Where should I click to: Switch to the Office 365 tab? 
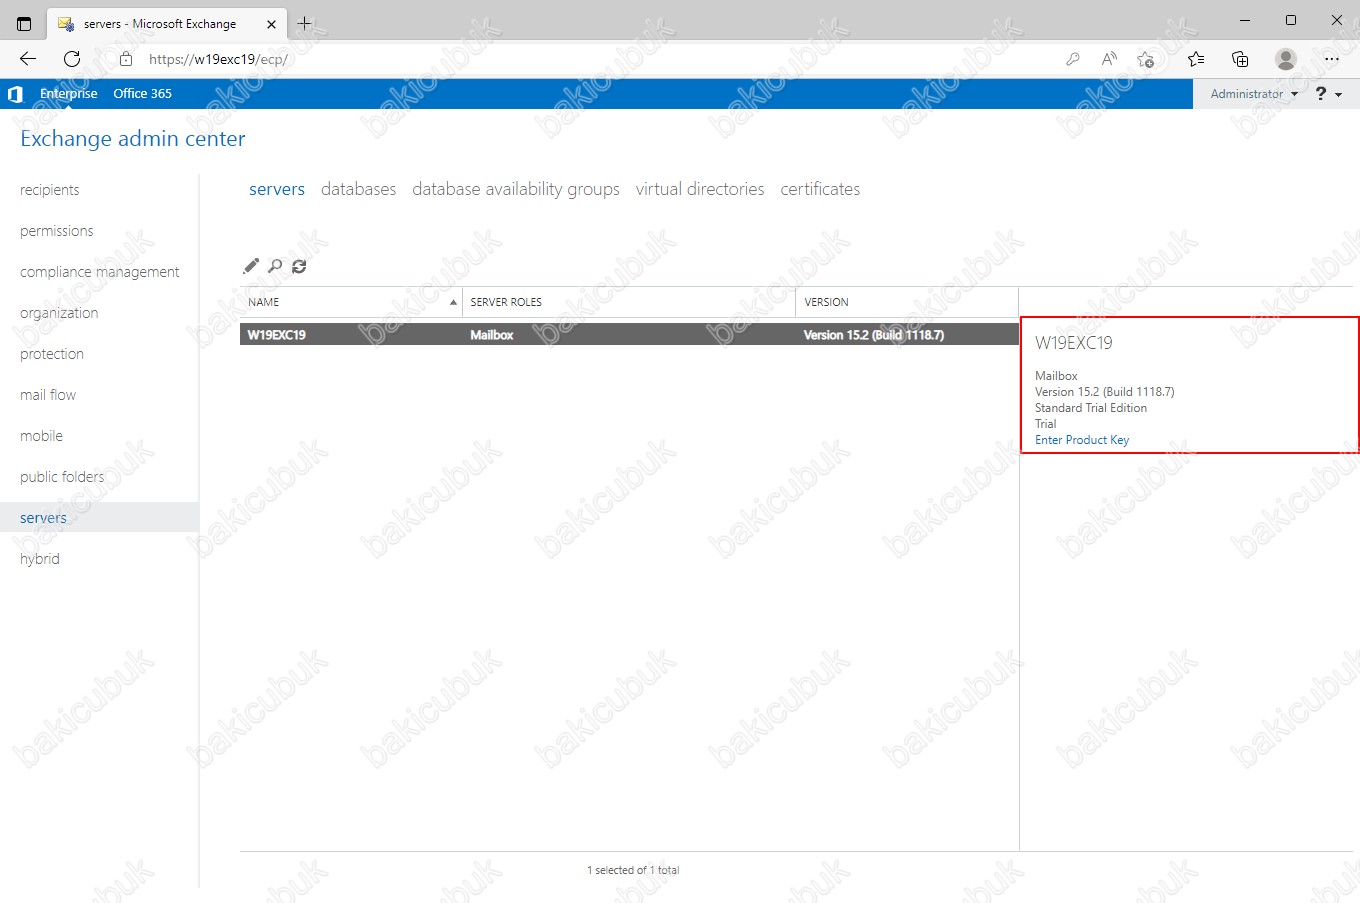pyautogui.click(x=142, y=93)
